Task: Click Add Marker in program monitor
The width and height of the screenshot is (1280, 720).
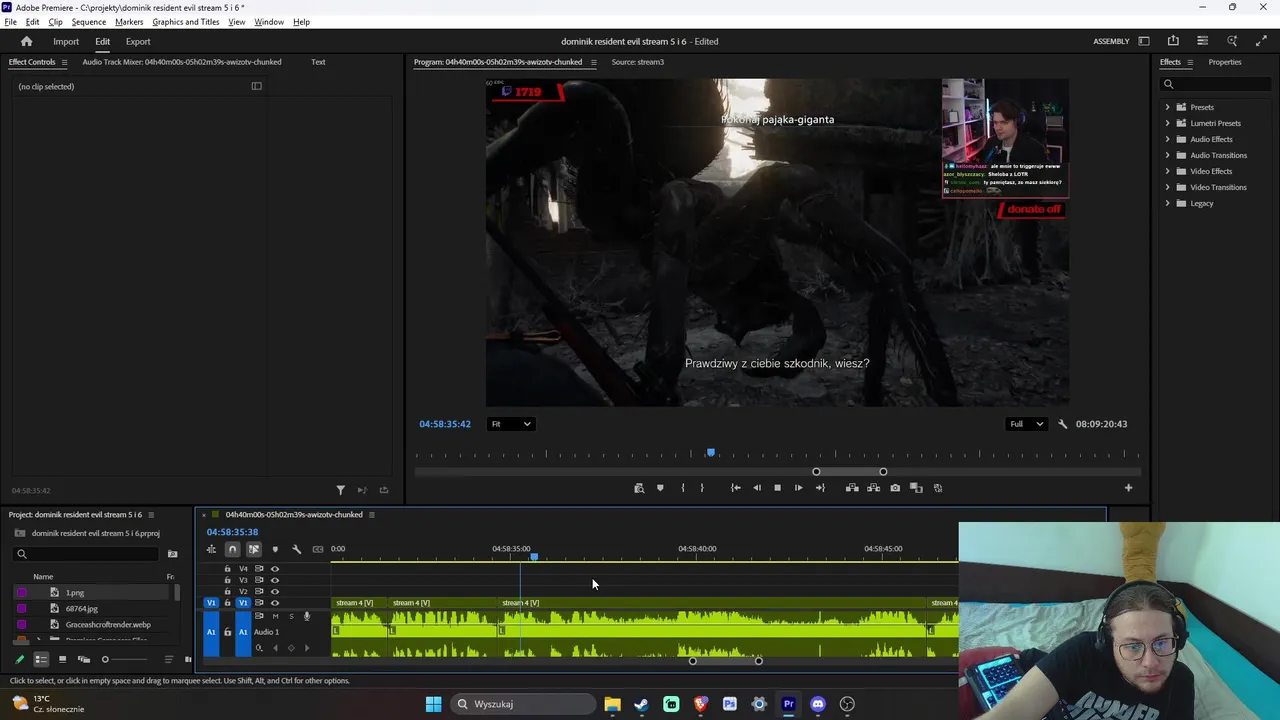Action: point(660,488)
